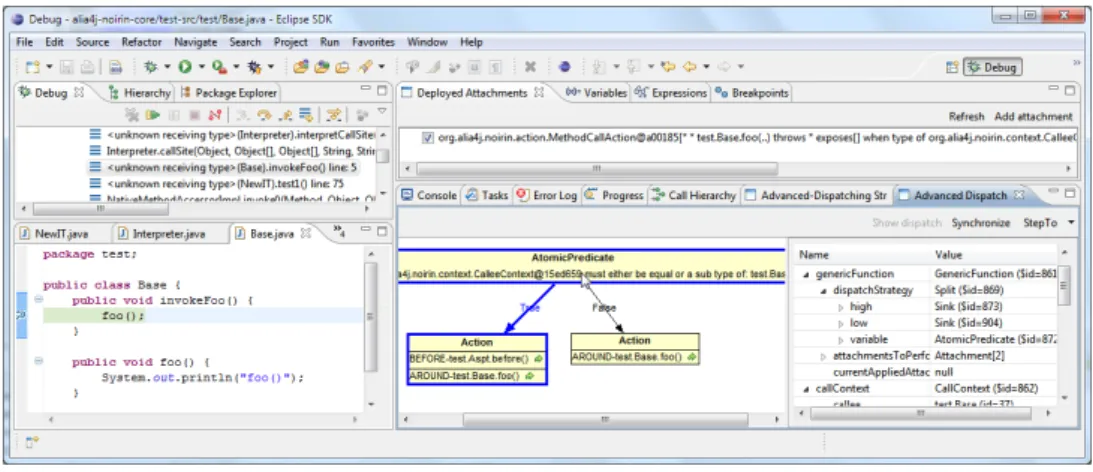Screen dimensions: 1093x472
Task: Click the Resume icon in Debug view
Action: 153,115
